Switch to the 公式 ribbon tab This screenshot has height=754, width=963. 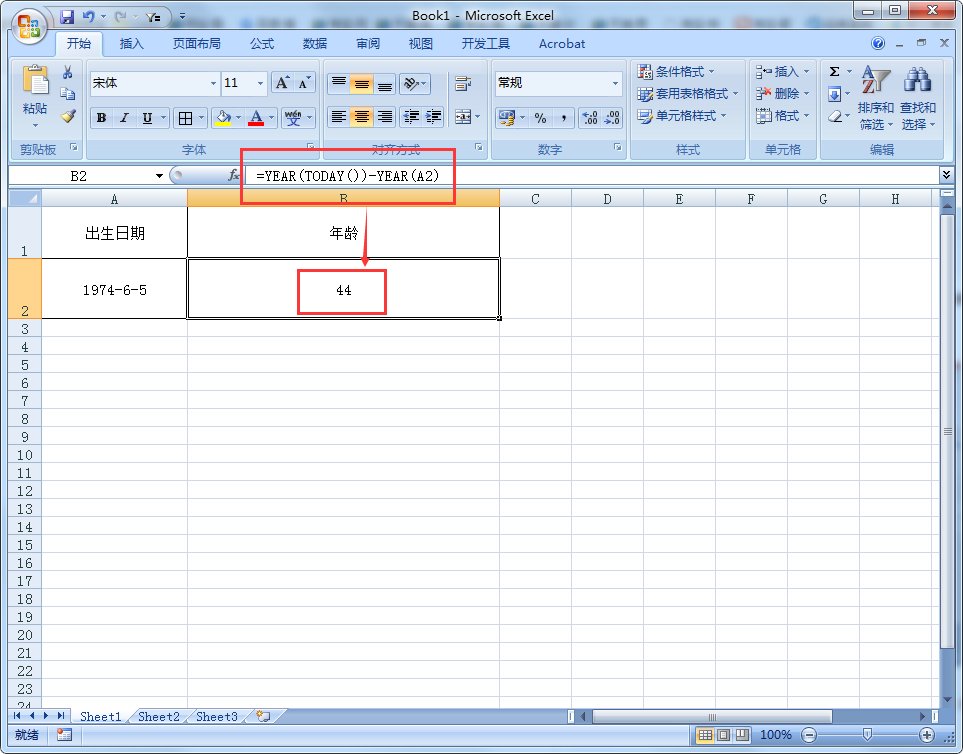click(x=262, y=44)
